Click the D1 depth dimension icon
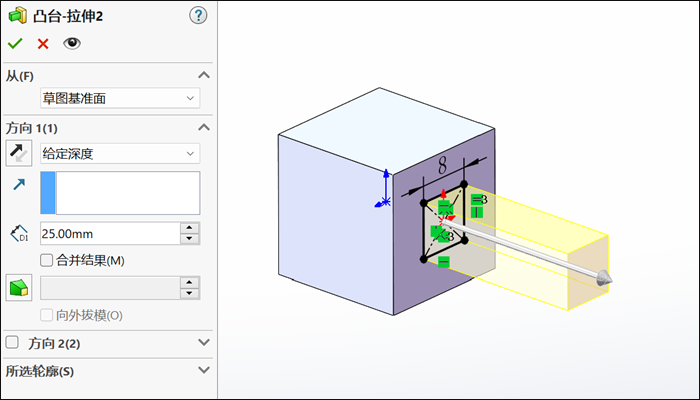The width and height of the screenshot is (700, 400). 19,233
